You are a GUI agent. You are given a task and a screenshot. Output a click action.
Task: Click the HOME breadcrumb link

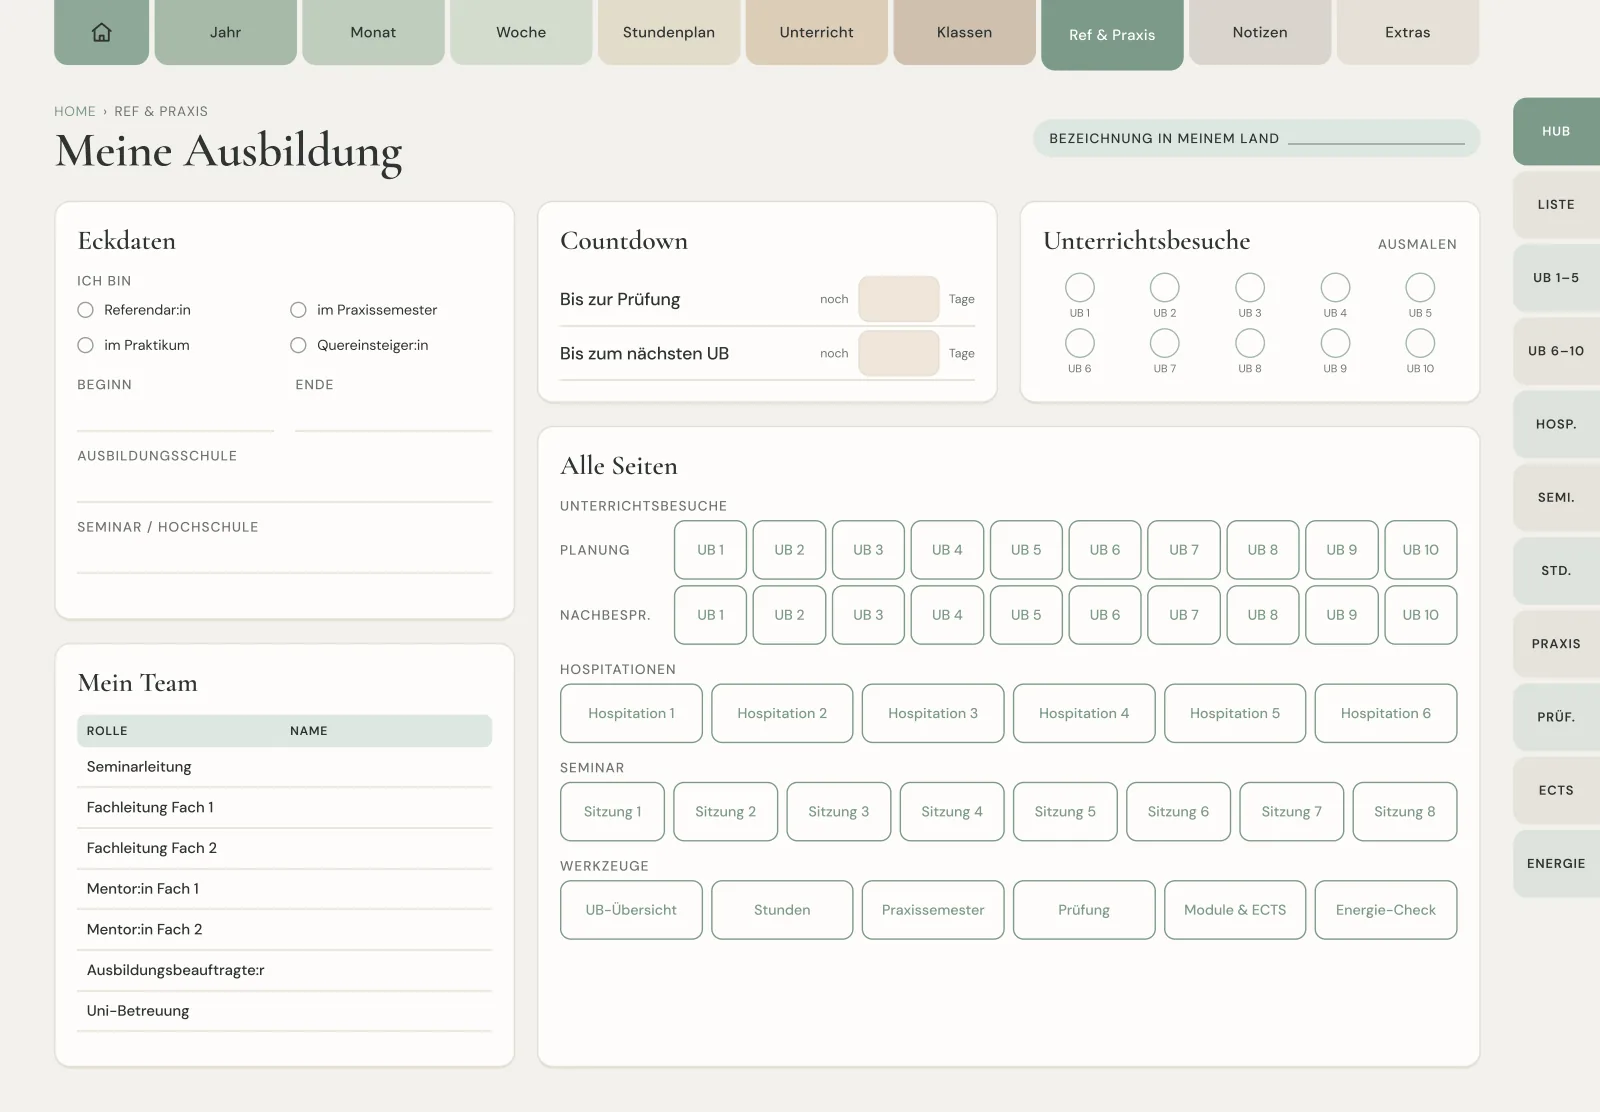coord(75,111)
